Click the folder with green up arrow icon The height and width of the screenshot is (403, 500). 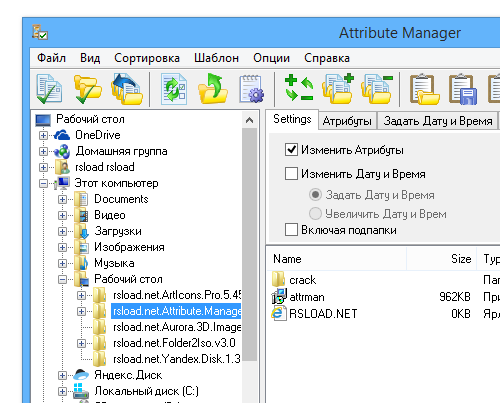(213, 88)
